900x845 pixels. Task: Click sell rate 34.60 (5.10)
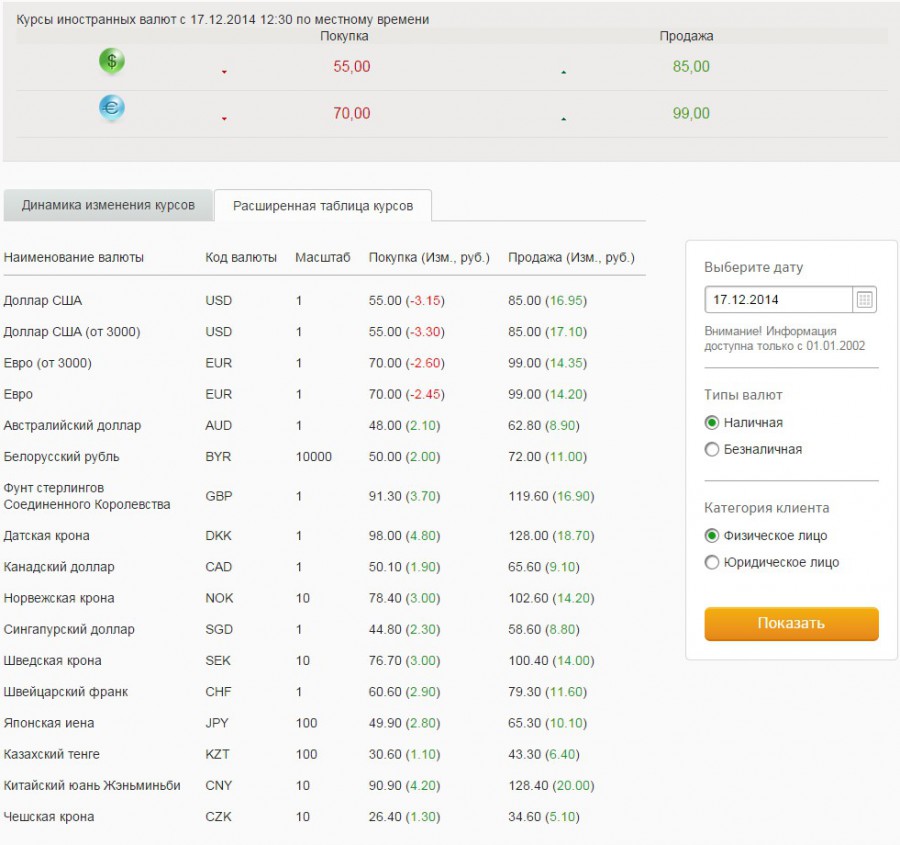(x=544, y=817)
